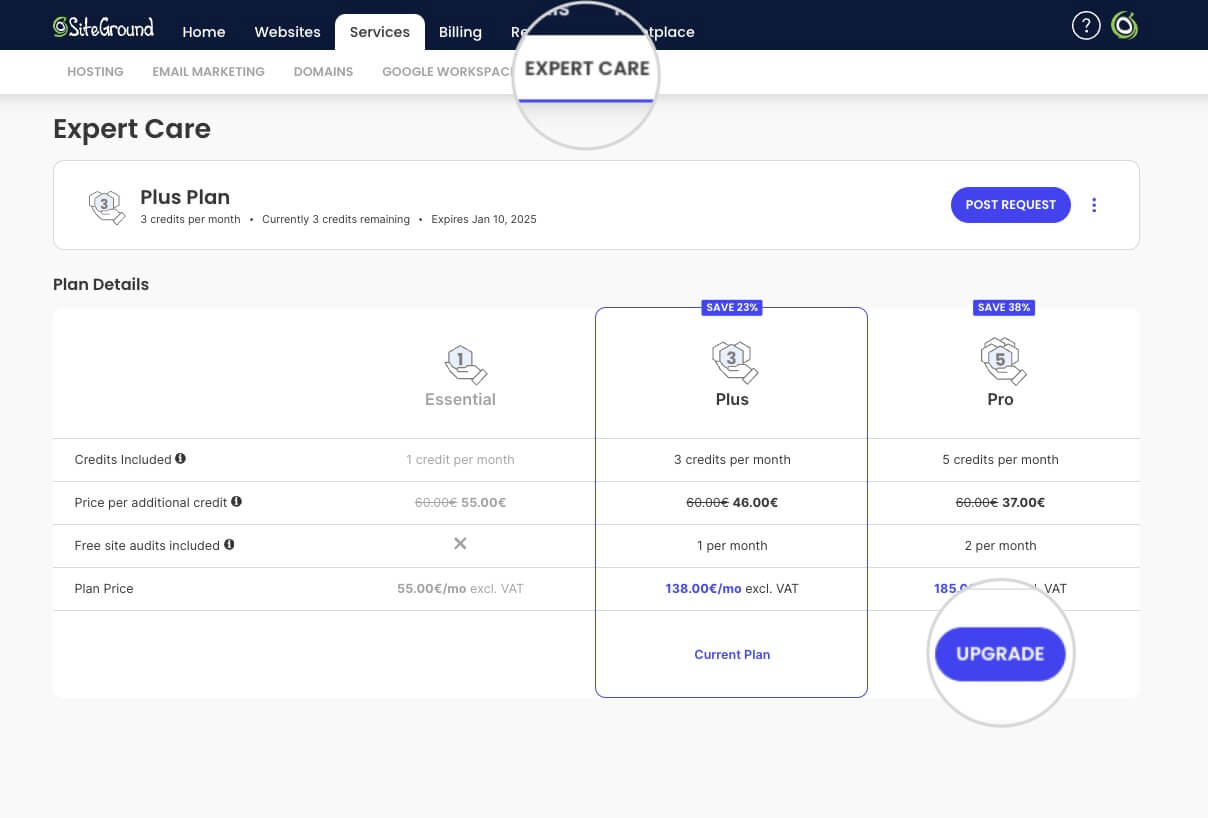Image resolution: width=1208 pixels, height=818 pixels.
Task: Open the help question mark icon
Action: (1086, 26)
